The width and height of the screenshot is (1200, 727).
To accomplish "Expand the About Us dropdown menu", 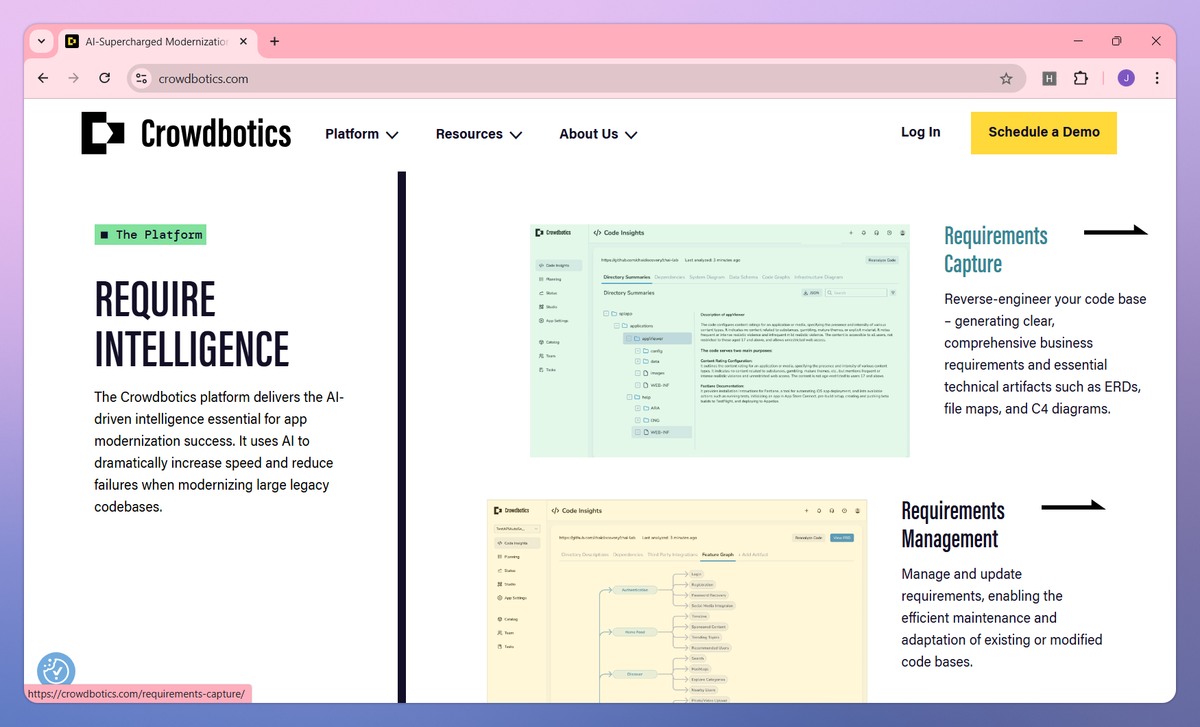I will (598, 134).
